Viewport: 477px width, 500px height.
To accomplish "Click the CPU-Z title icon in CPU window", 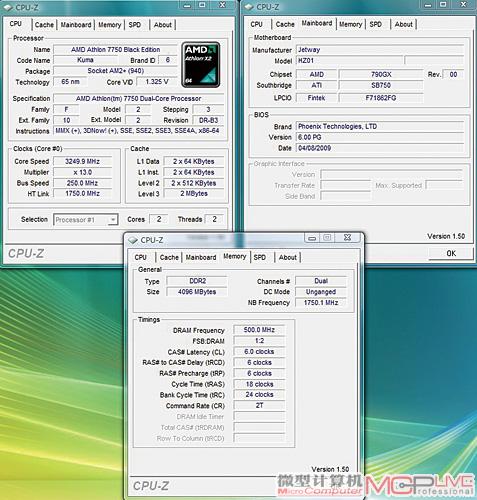I will point(8,7).
